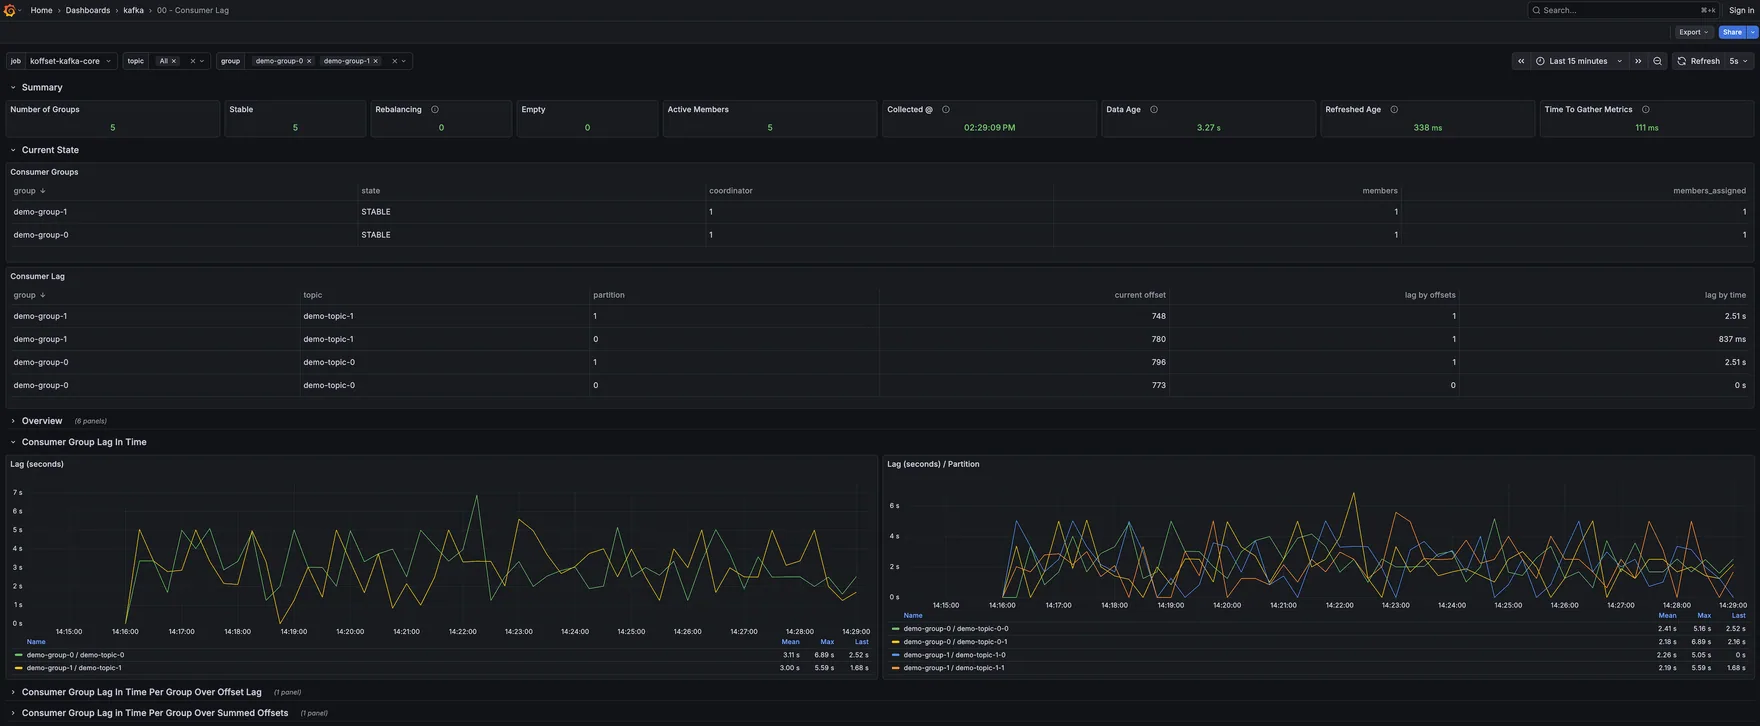Open the Export dropdown

tap(1693, 32)
